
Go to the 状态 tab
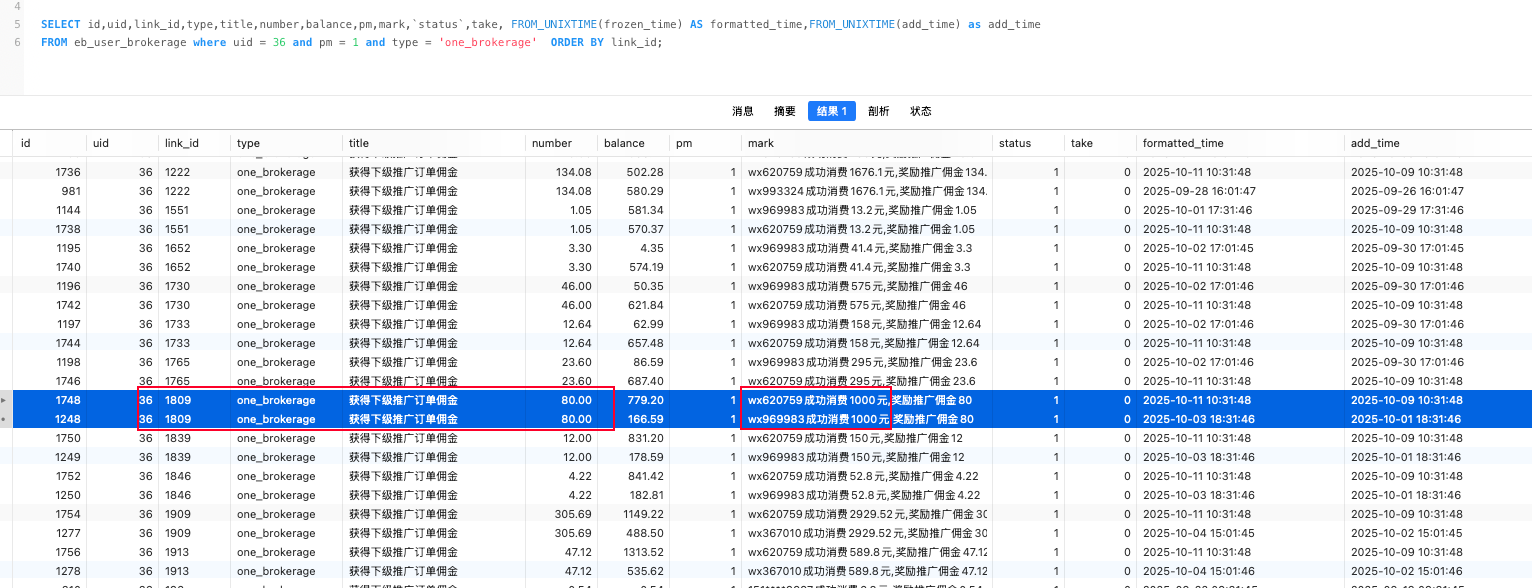pyautogui.click(x=921, y=111)
